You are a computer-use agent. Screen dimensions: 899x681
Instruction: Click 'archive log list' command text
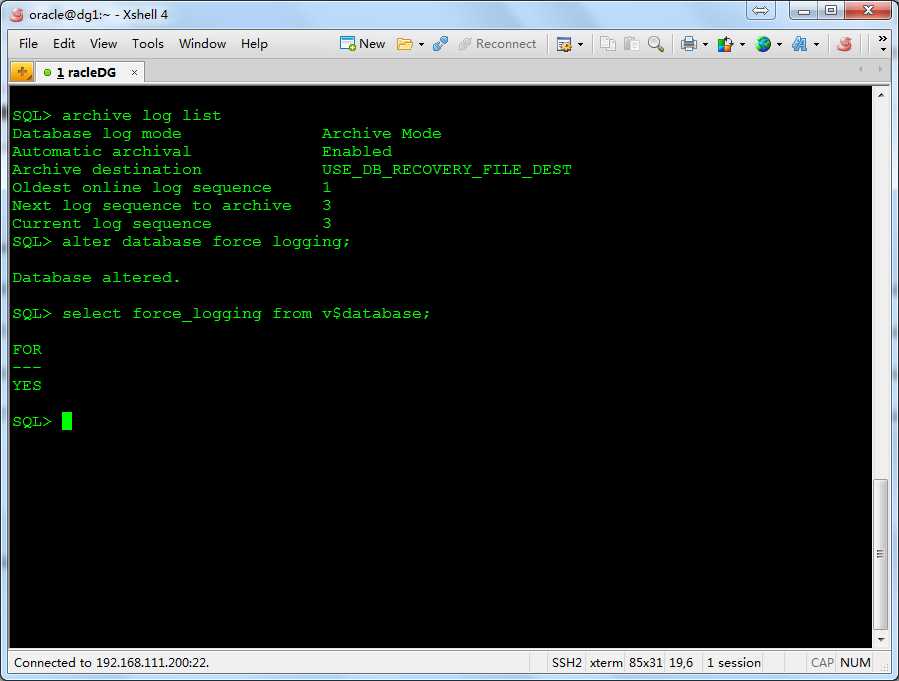click(141, 115)
